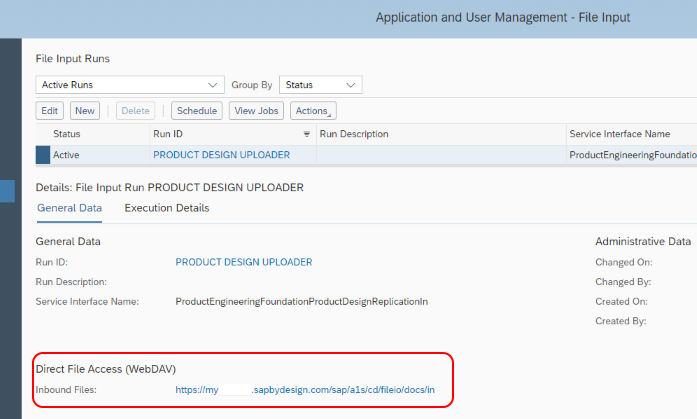Viewport: 697px width, 419px height.
Task: Click the Service Interface Name column header
Action: click(619, 134)
